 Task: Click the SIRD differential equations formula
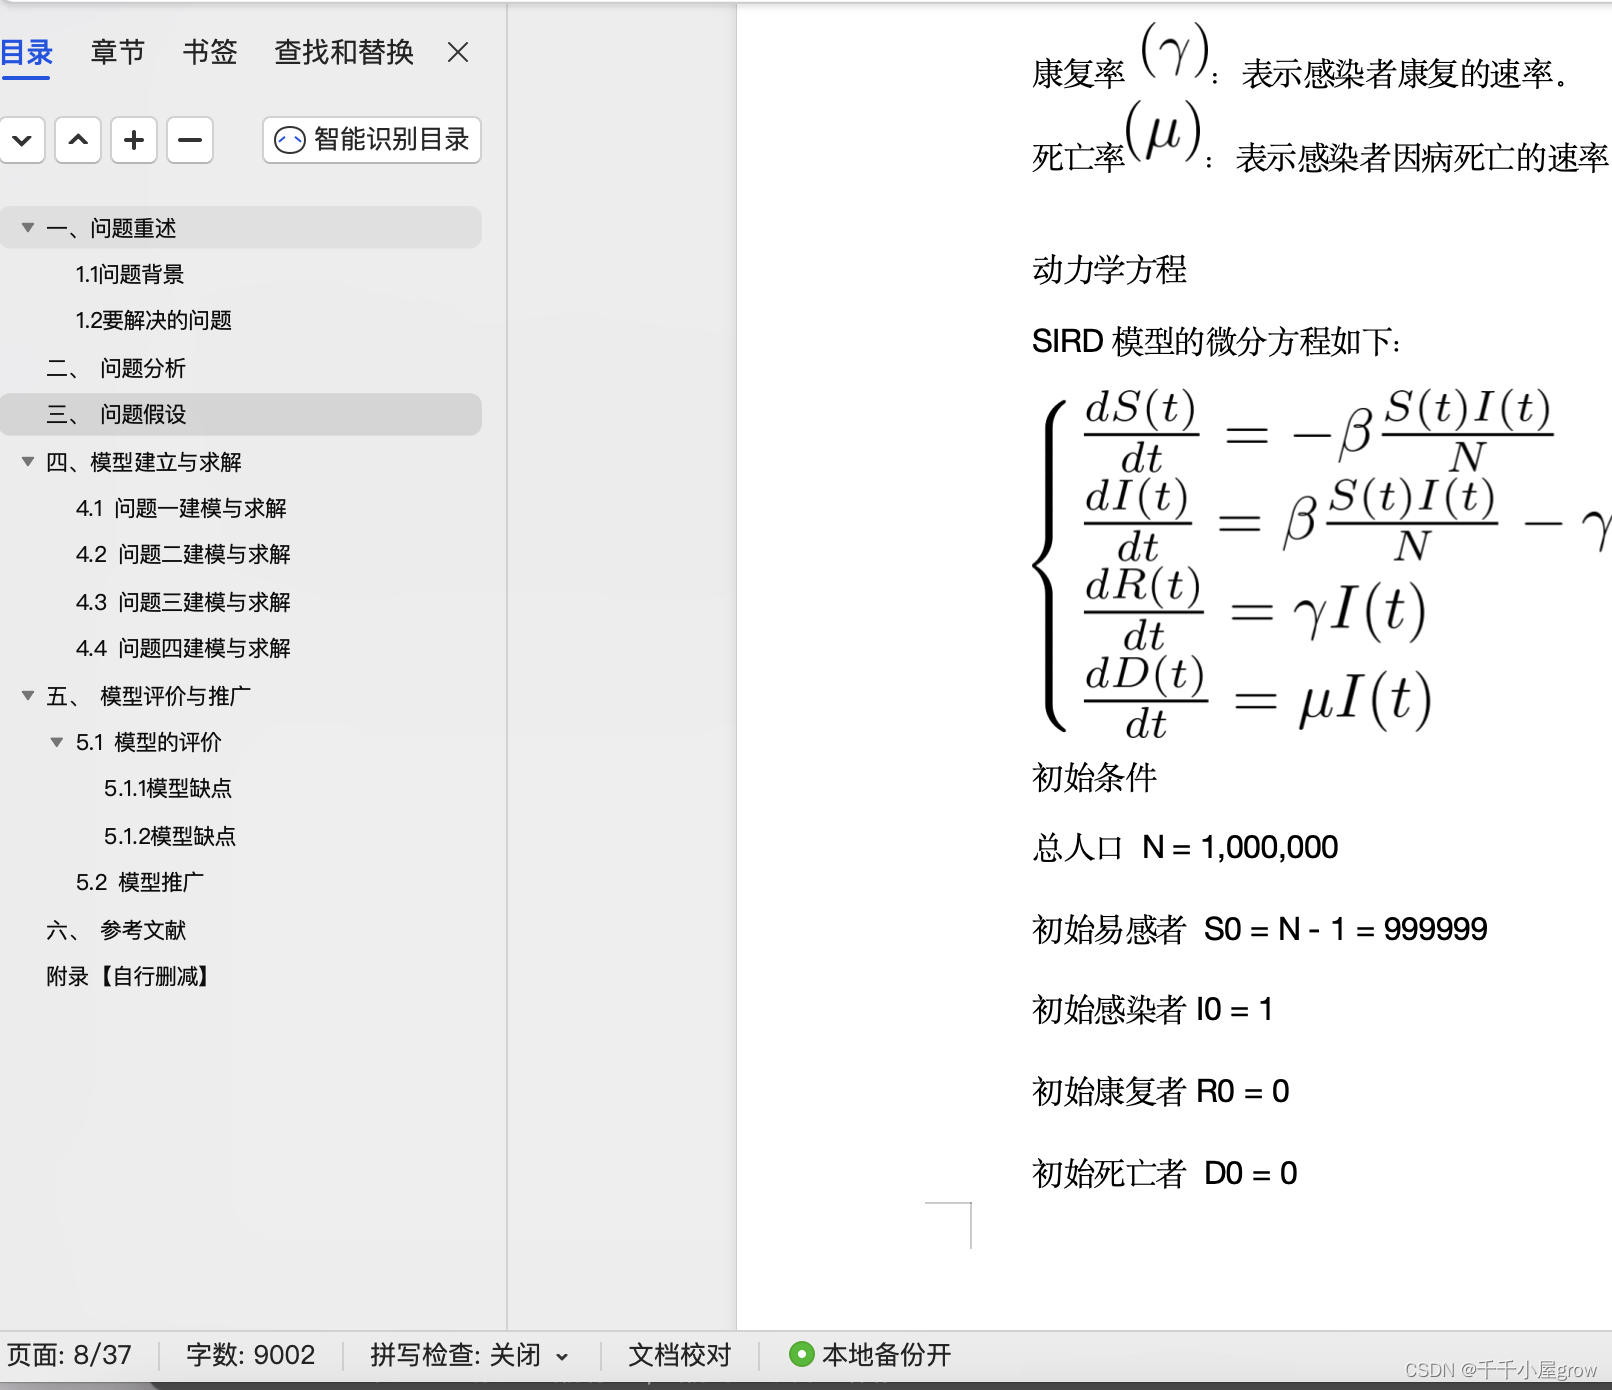[1322, 562]
